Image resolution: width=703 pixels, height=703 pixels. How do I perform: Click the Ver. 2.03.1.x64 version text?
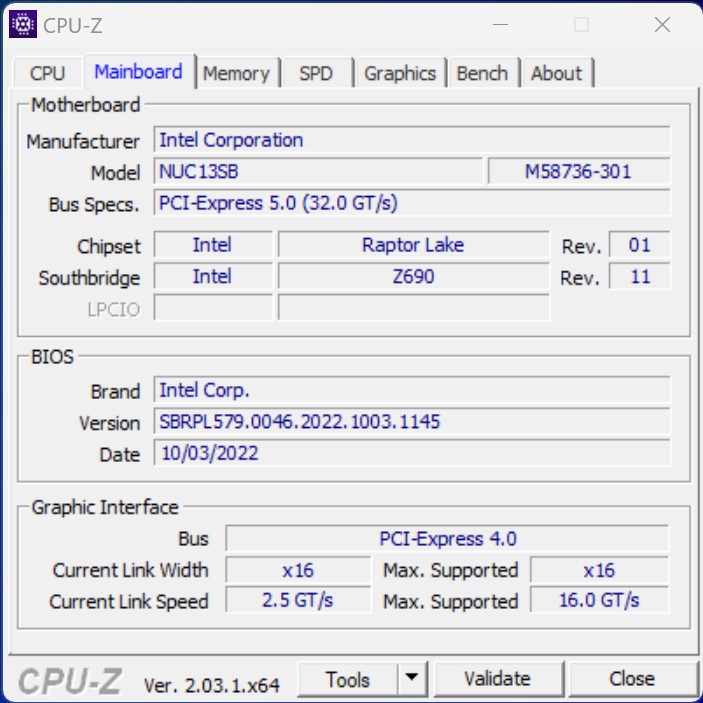pyautogui.click(x=212, y=685)
